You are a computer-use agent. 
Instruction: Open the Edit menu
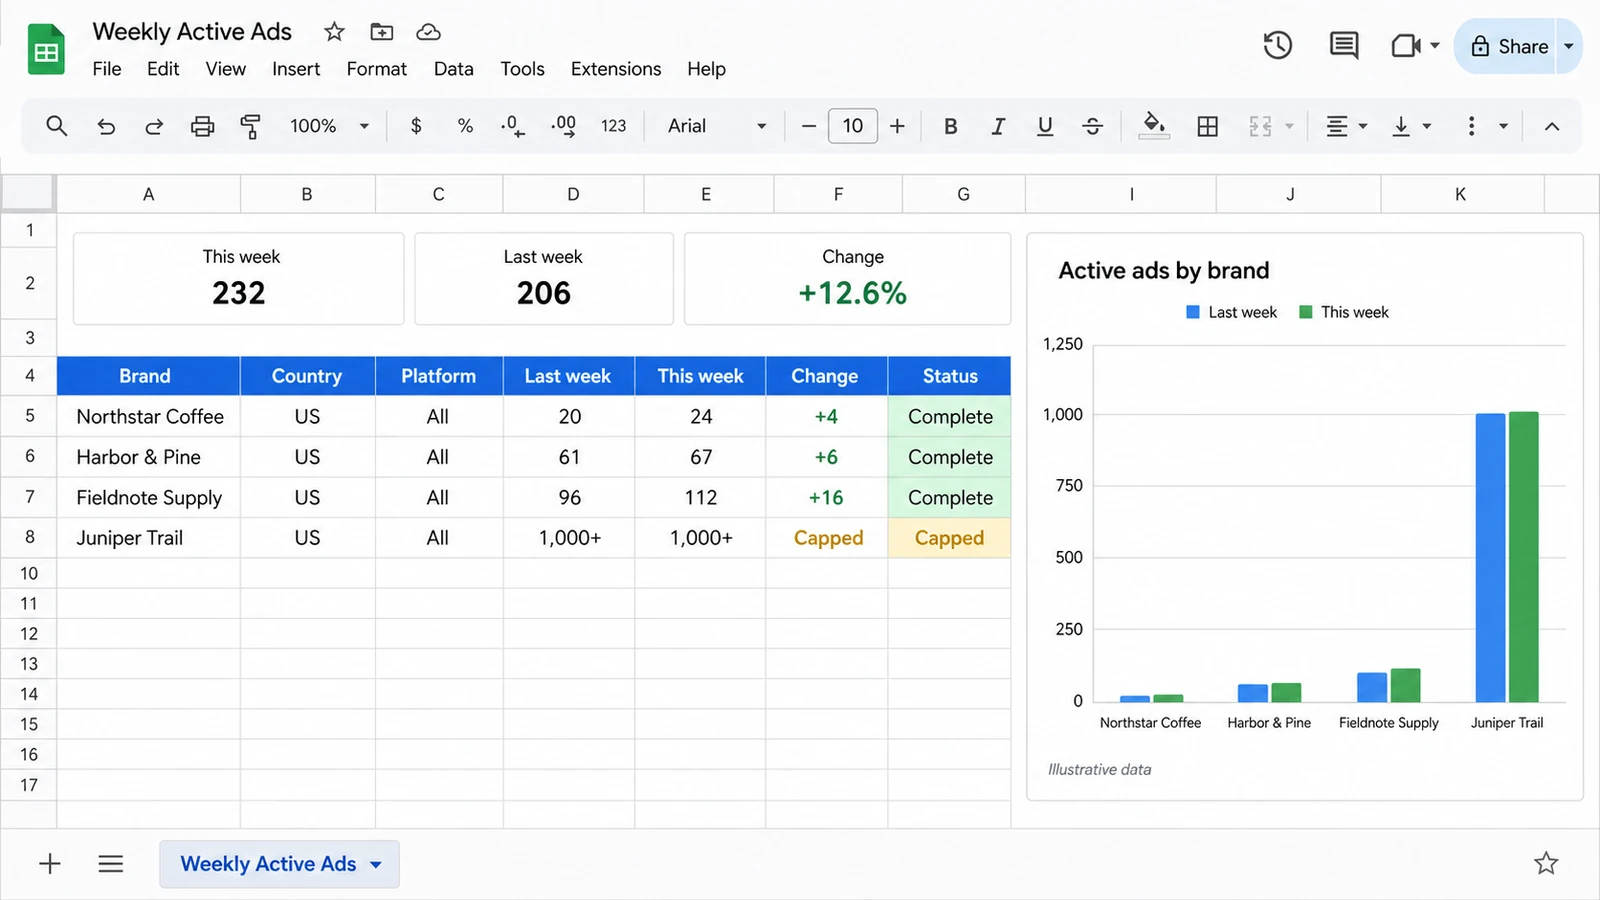[x=163, y=69]
